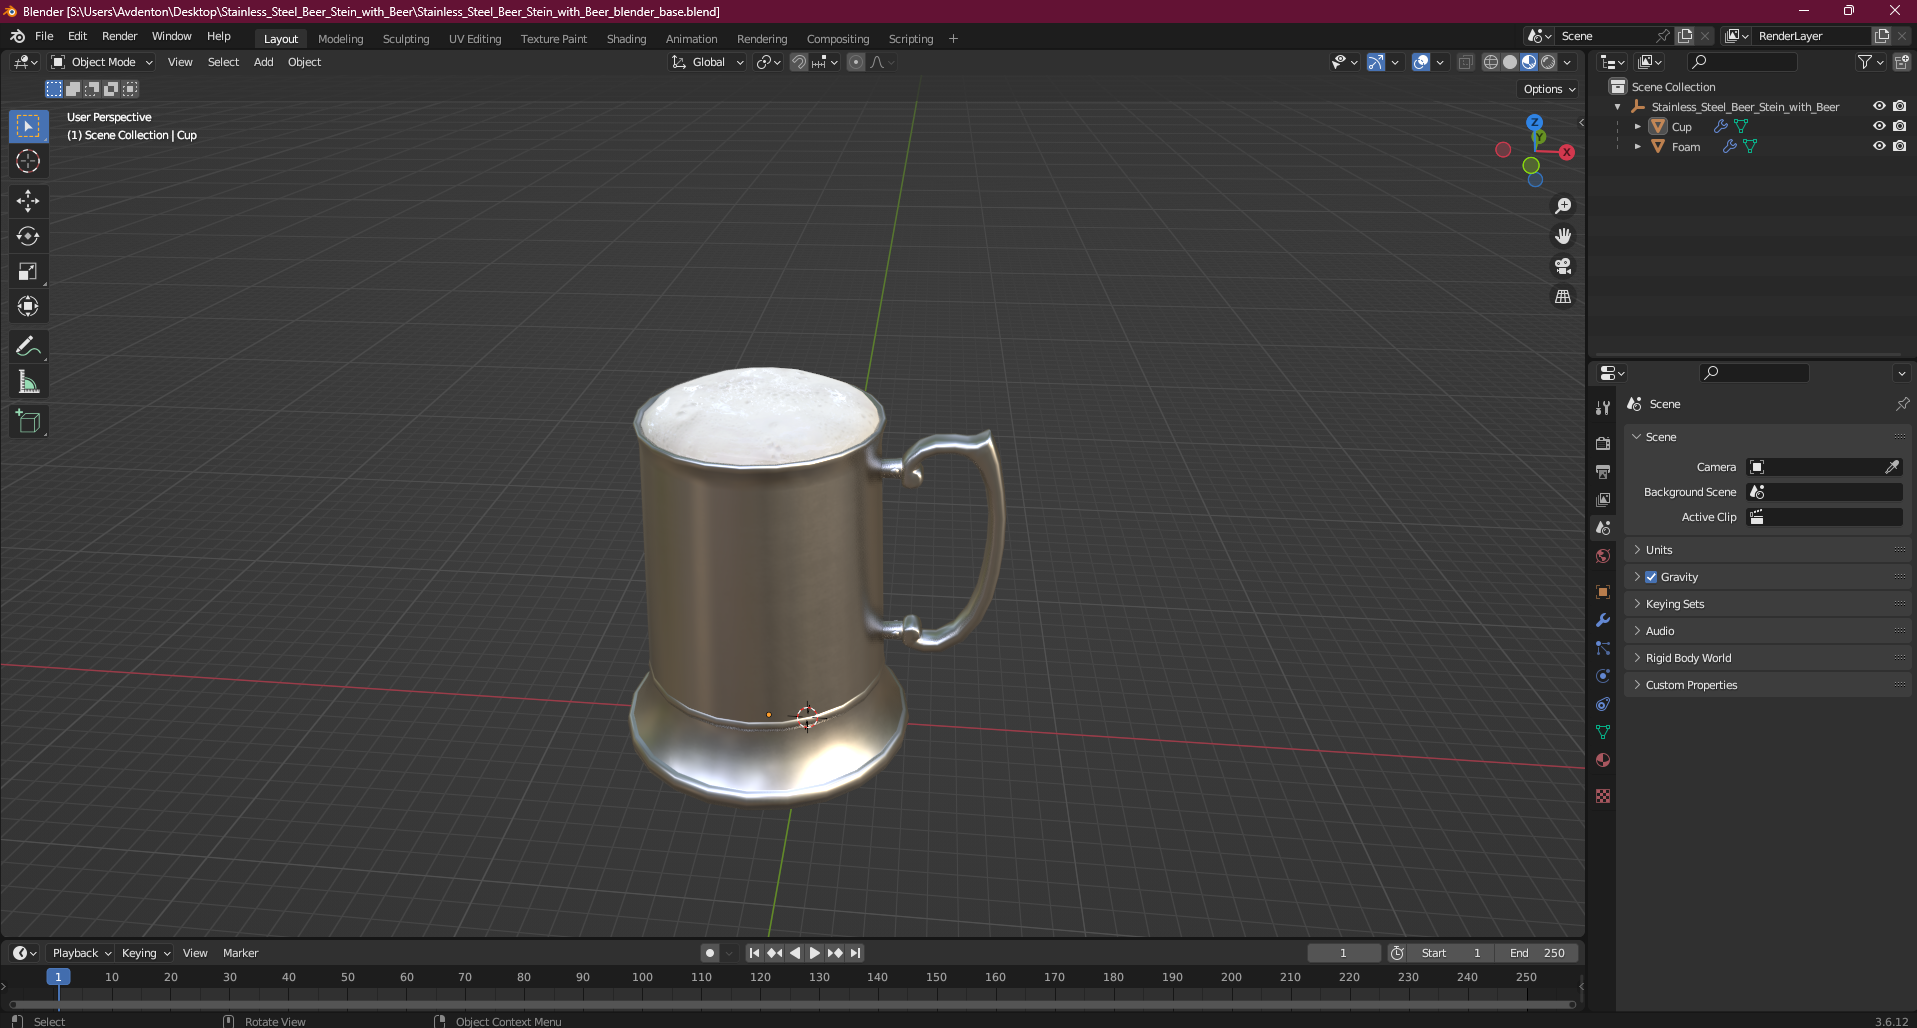1917x1028 pixels.
Task: Toggle X-ray display
Action: (1465, 62)
